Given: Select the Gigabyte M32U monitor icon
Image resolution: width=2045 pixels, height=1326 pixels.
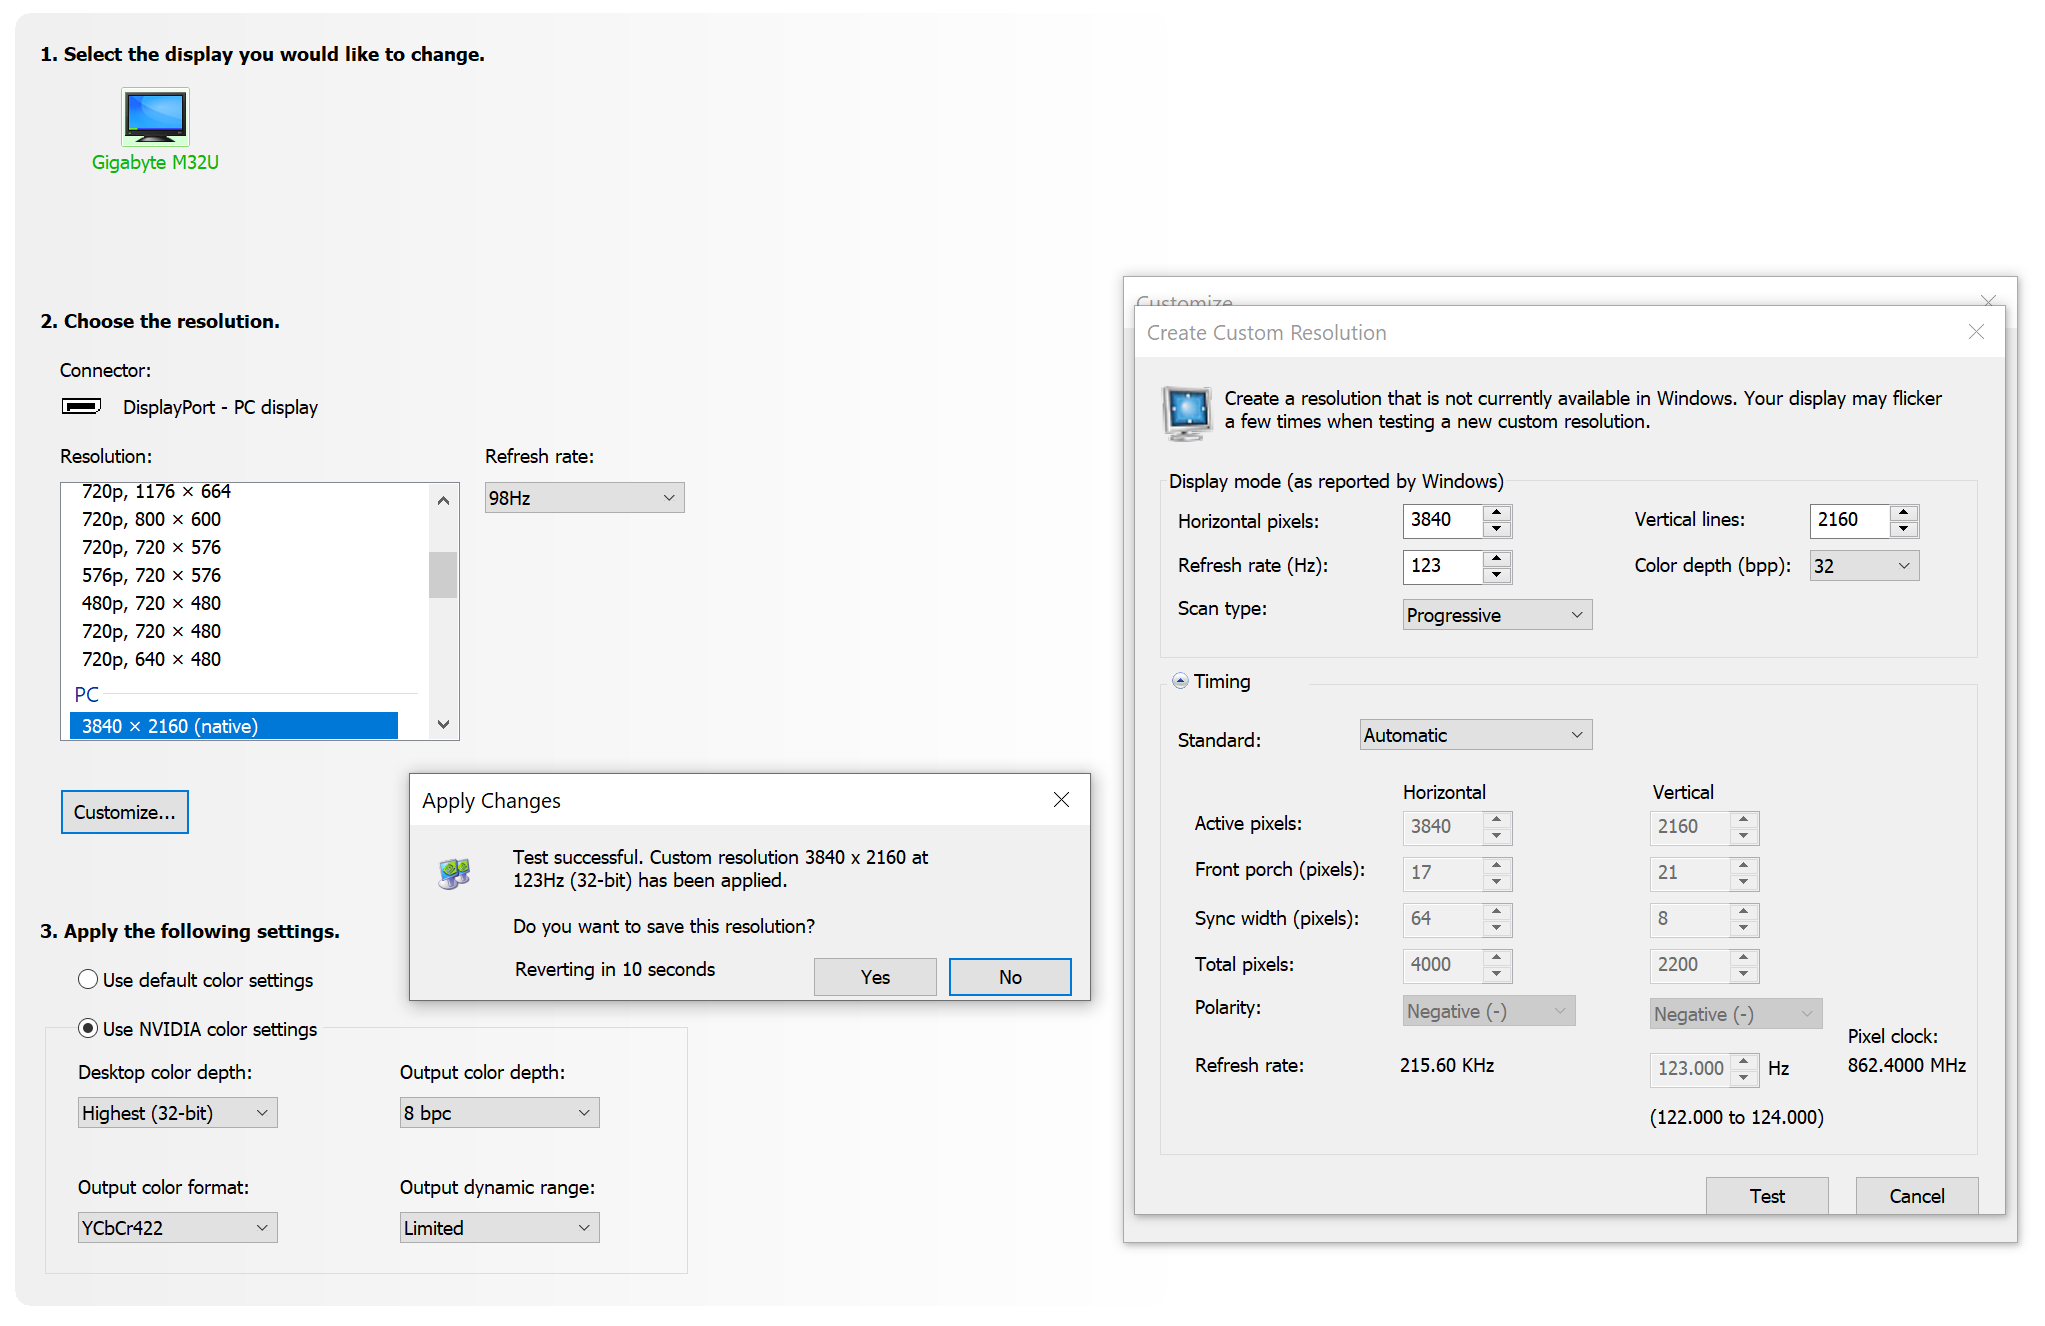Looking at the screenshot, I should [x=155, y=117].
